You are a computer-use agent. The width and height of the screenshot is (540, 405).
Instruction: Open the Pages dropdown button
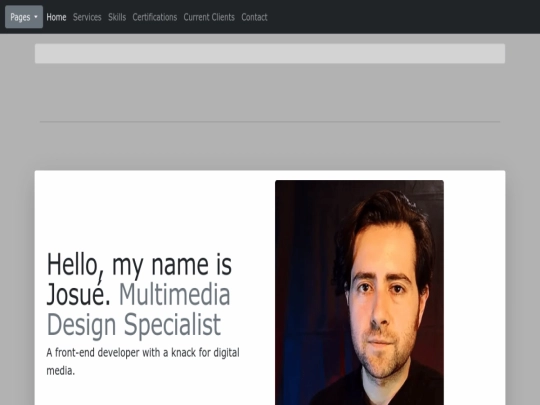pyautogui.click(x=24, y=17)
